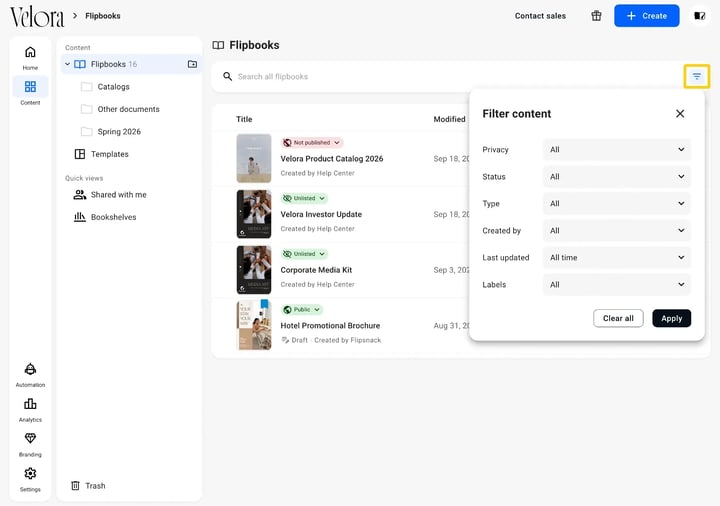Open Settings gear icon
Viewport: 720px width, 506px height.
30,473
